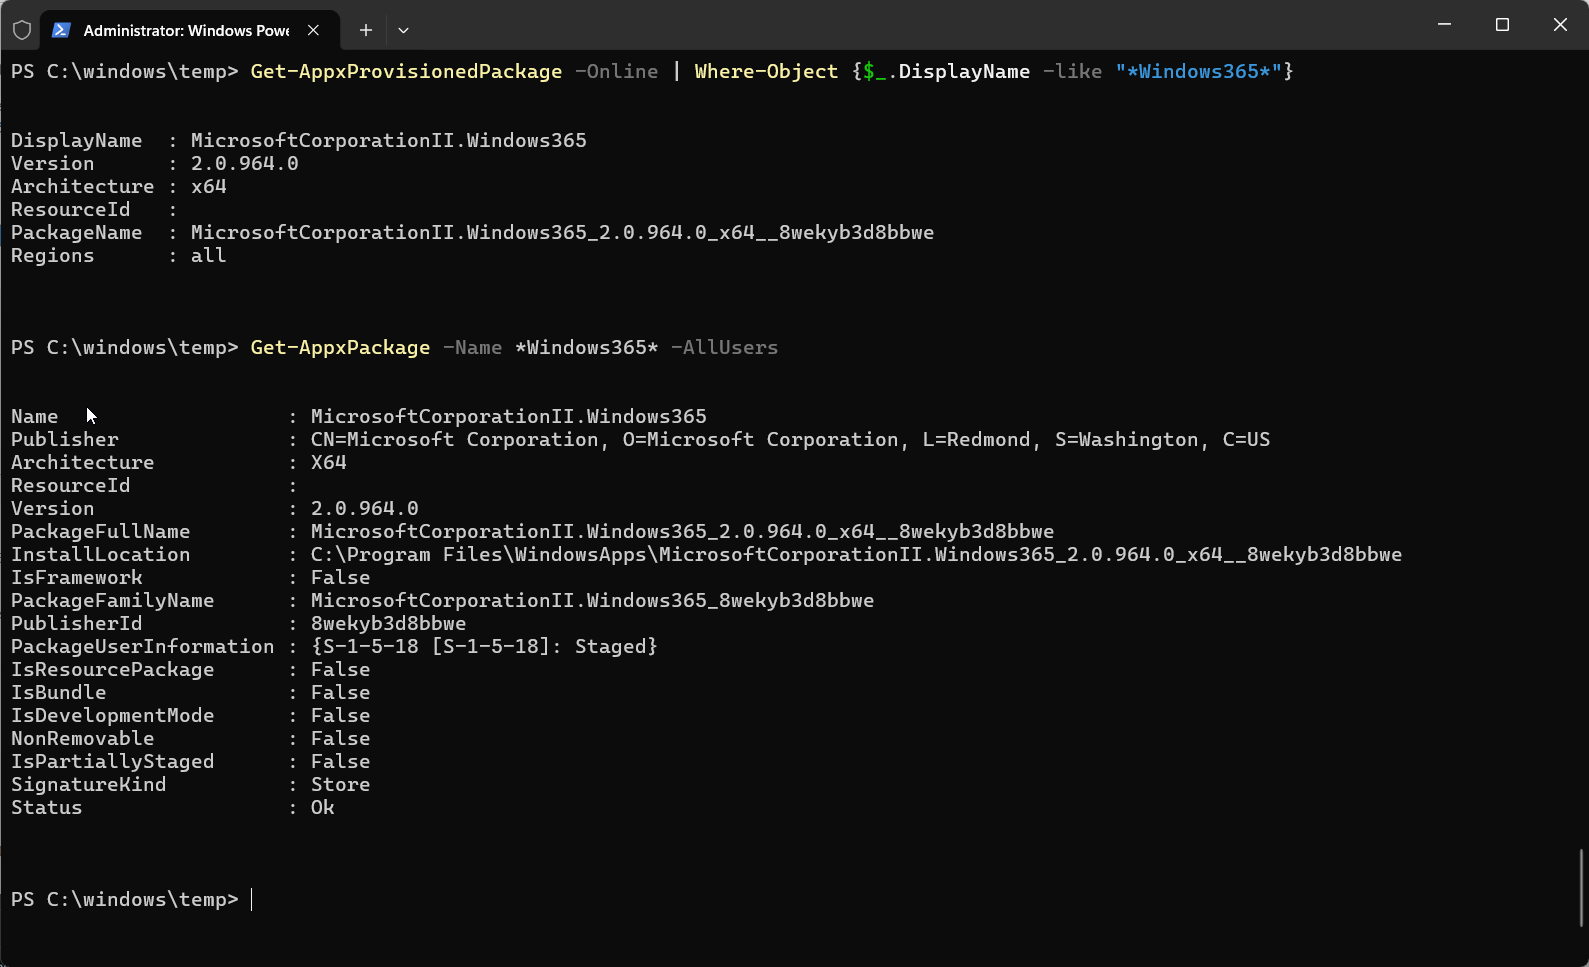The width and height of the screenshot is (1589, 967).
Task: Minimize the terminal window
Action: coord(1444,25)
